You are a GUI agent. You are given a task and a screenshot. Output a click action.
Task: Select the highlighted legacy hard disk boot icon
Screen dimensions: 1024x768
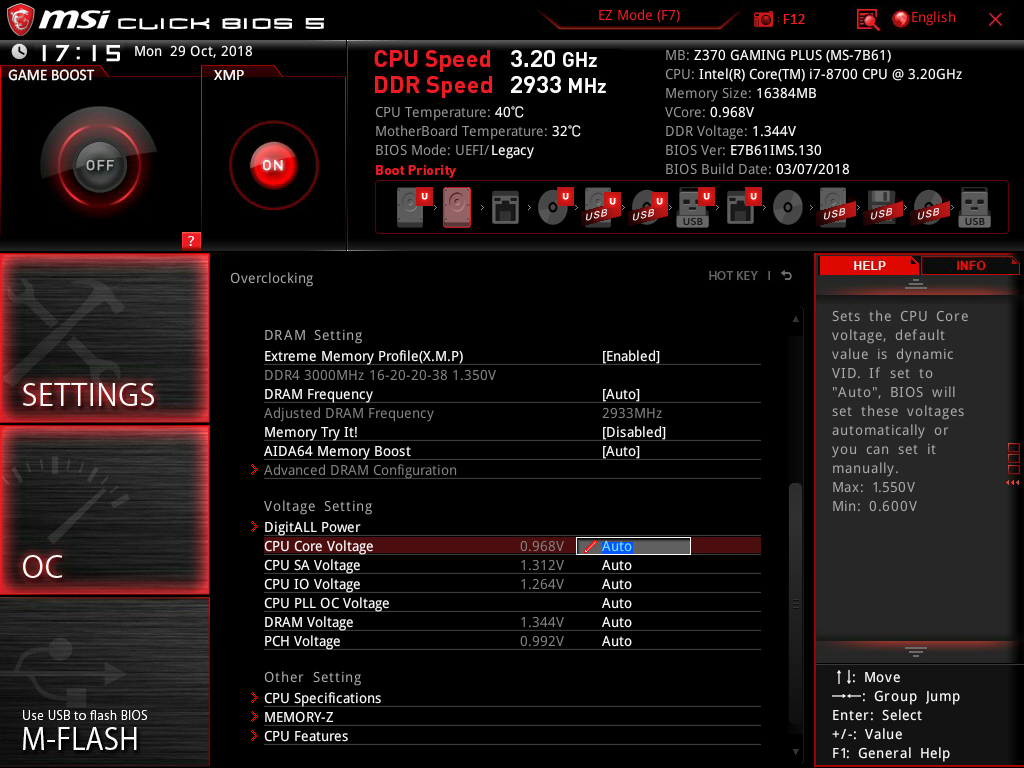click(457, 207)
